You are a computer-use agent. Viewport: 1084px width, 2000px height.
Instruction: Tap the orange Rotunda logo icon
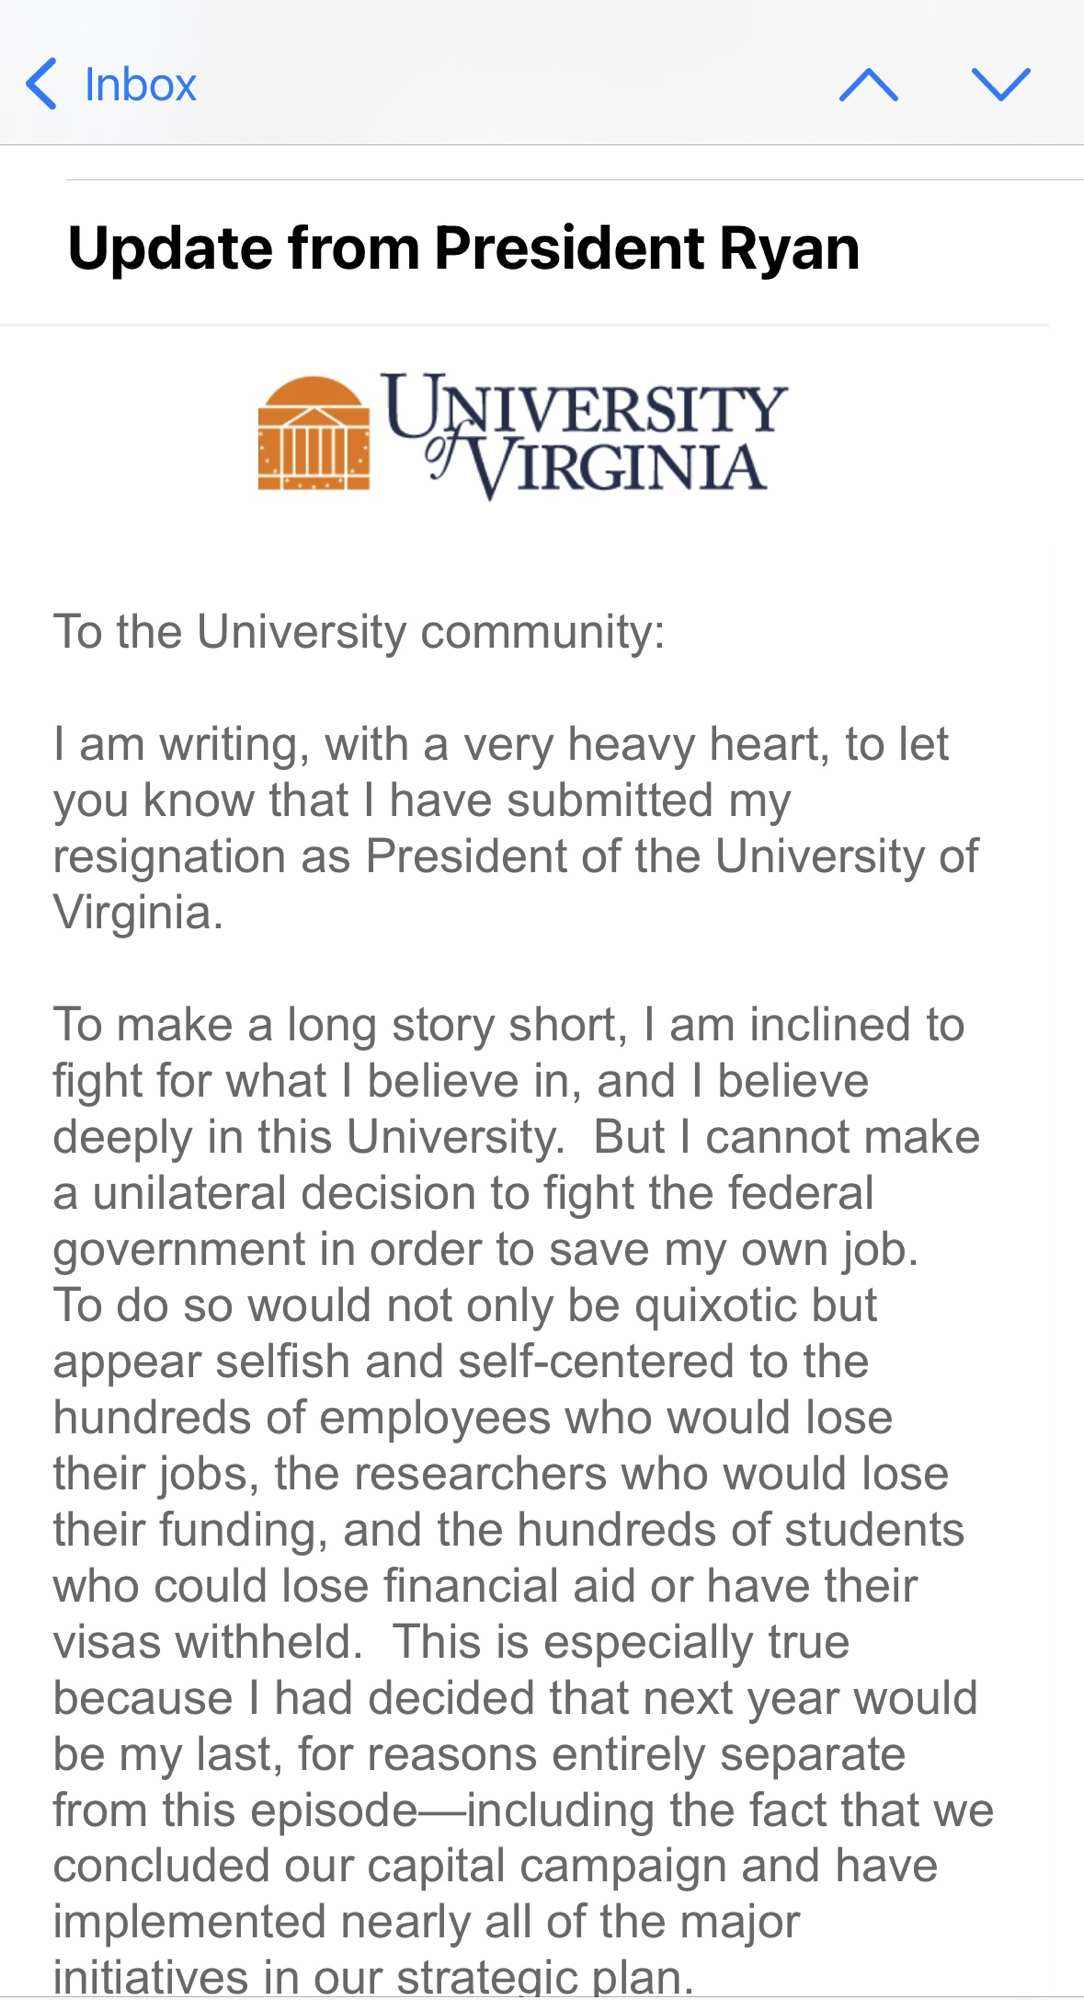point(313,434)
